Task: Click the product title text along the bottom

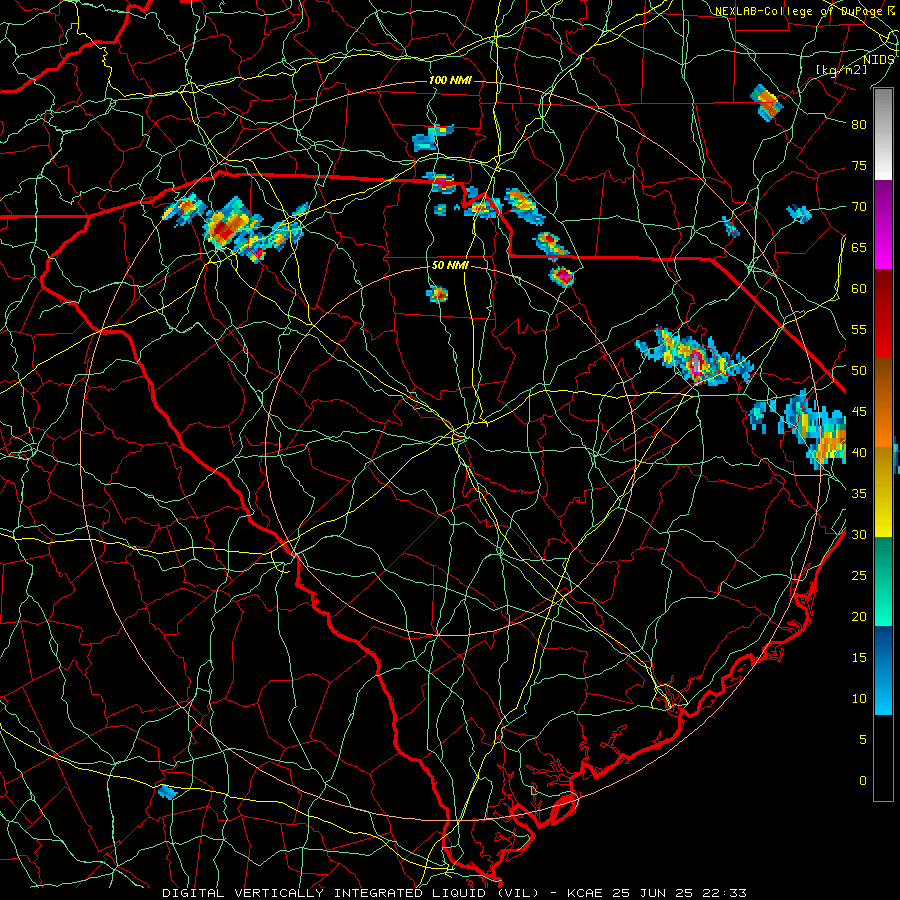Action: click(455, 893)
